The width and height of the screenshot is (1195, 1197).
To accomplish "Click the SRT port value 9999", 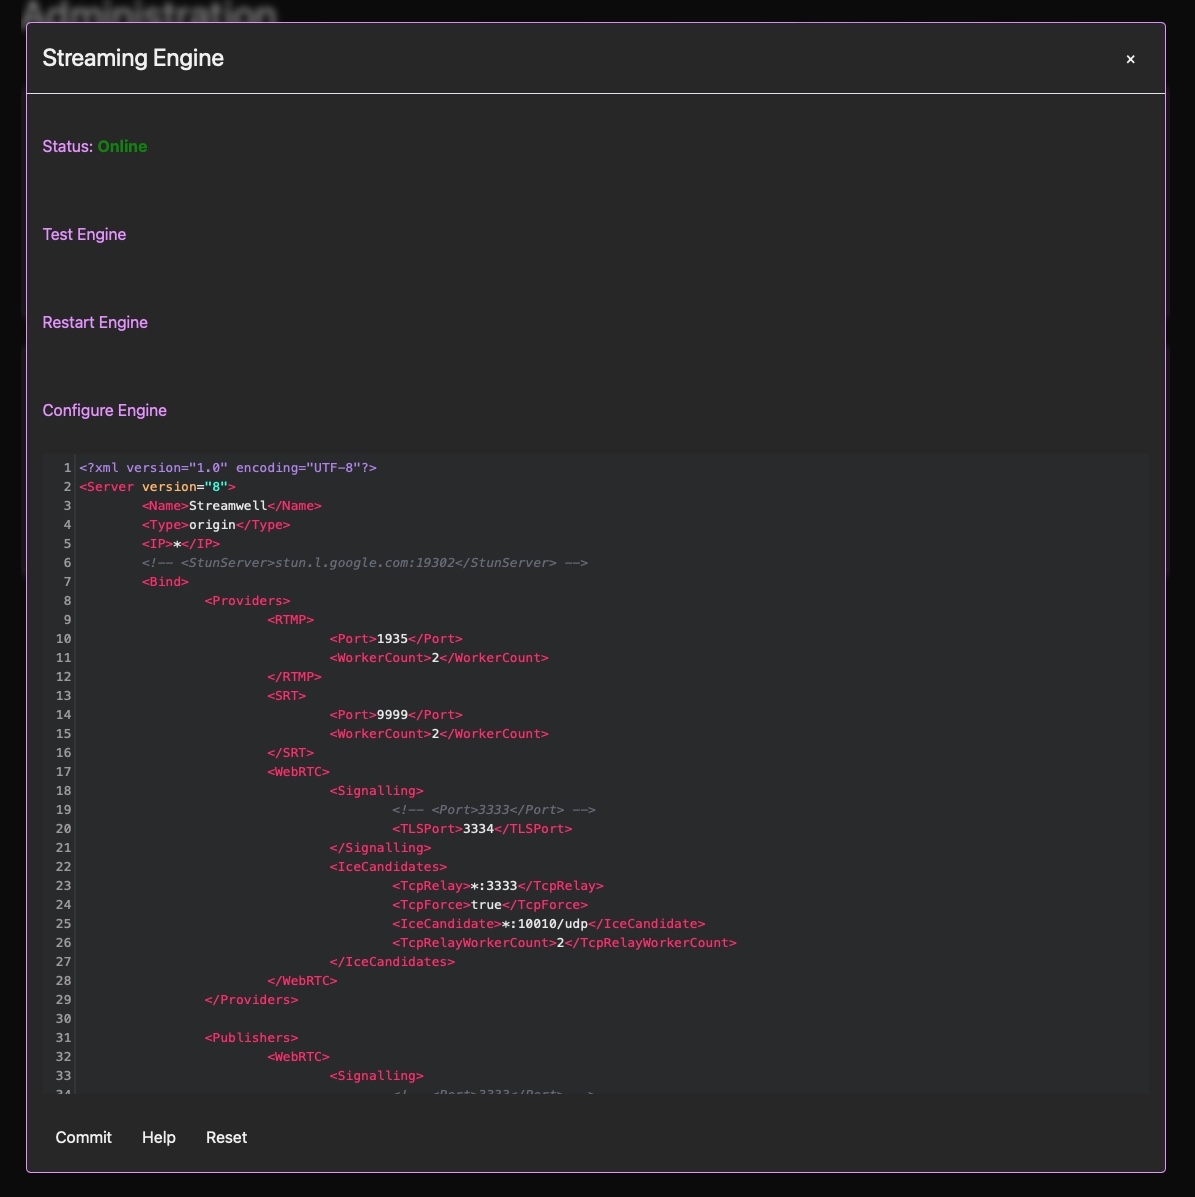I will 392,715.
